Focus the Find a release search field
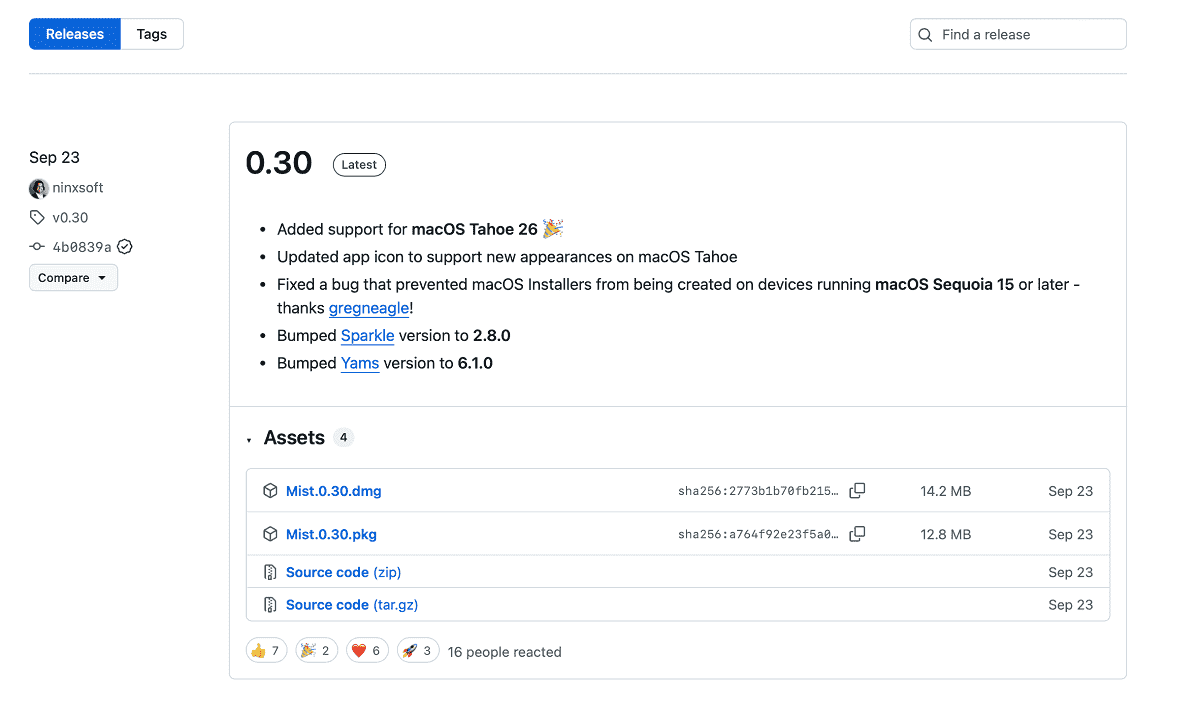This screenshot has width=1200, height=709. point(1018,34)
